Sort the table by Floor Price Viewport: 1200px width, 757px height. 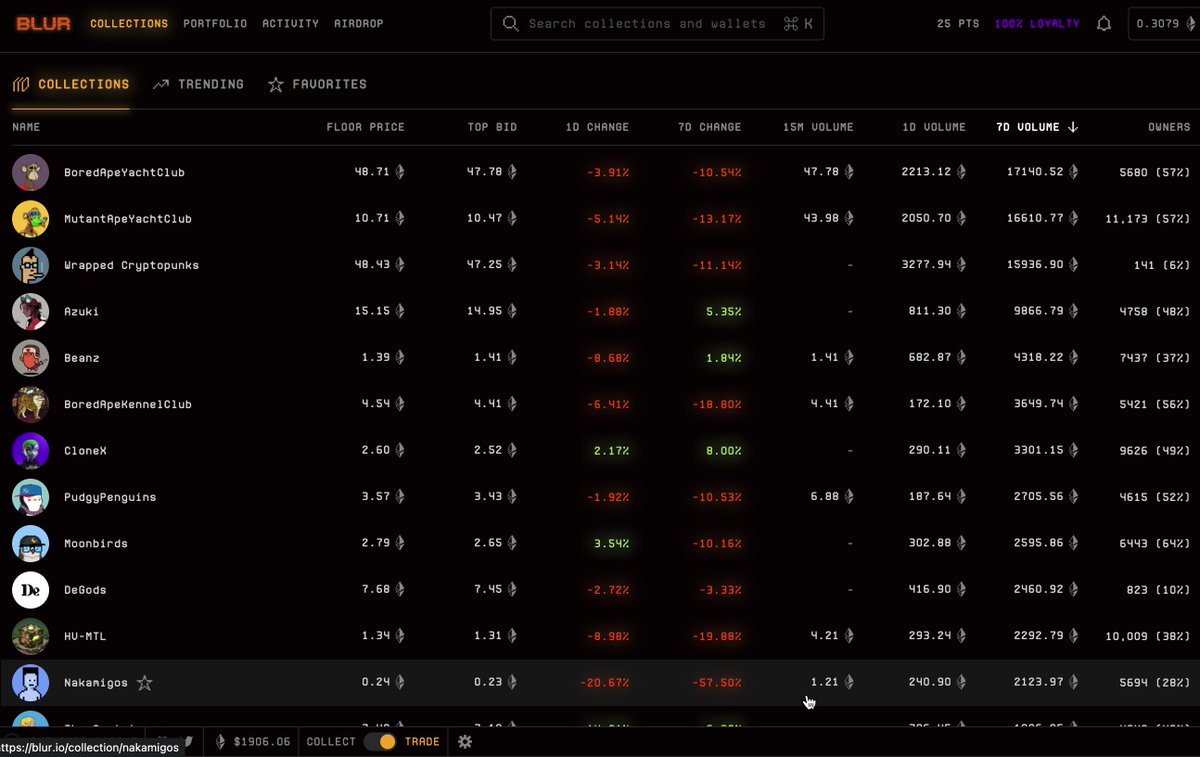[x=365, y=127]
